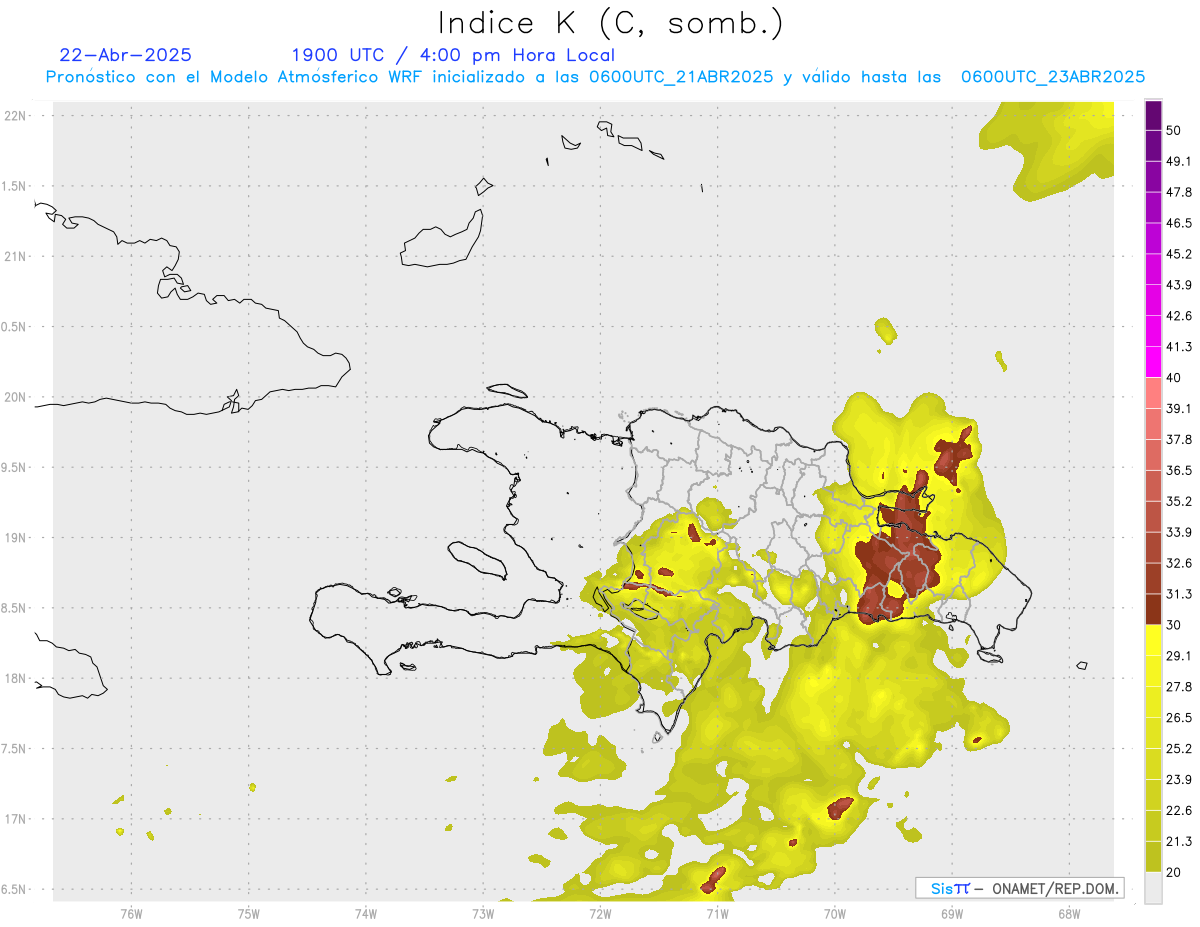Click the '21N' latitude label
Screen dimensions: 1200x927
pyautogui.click(x=16, y=257)
